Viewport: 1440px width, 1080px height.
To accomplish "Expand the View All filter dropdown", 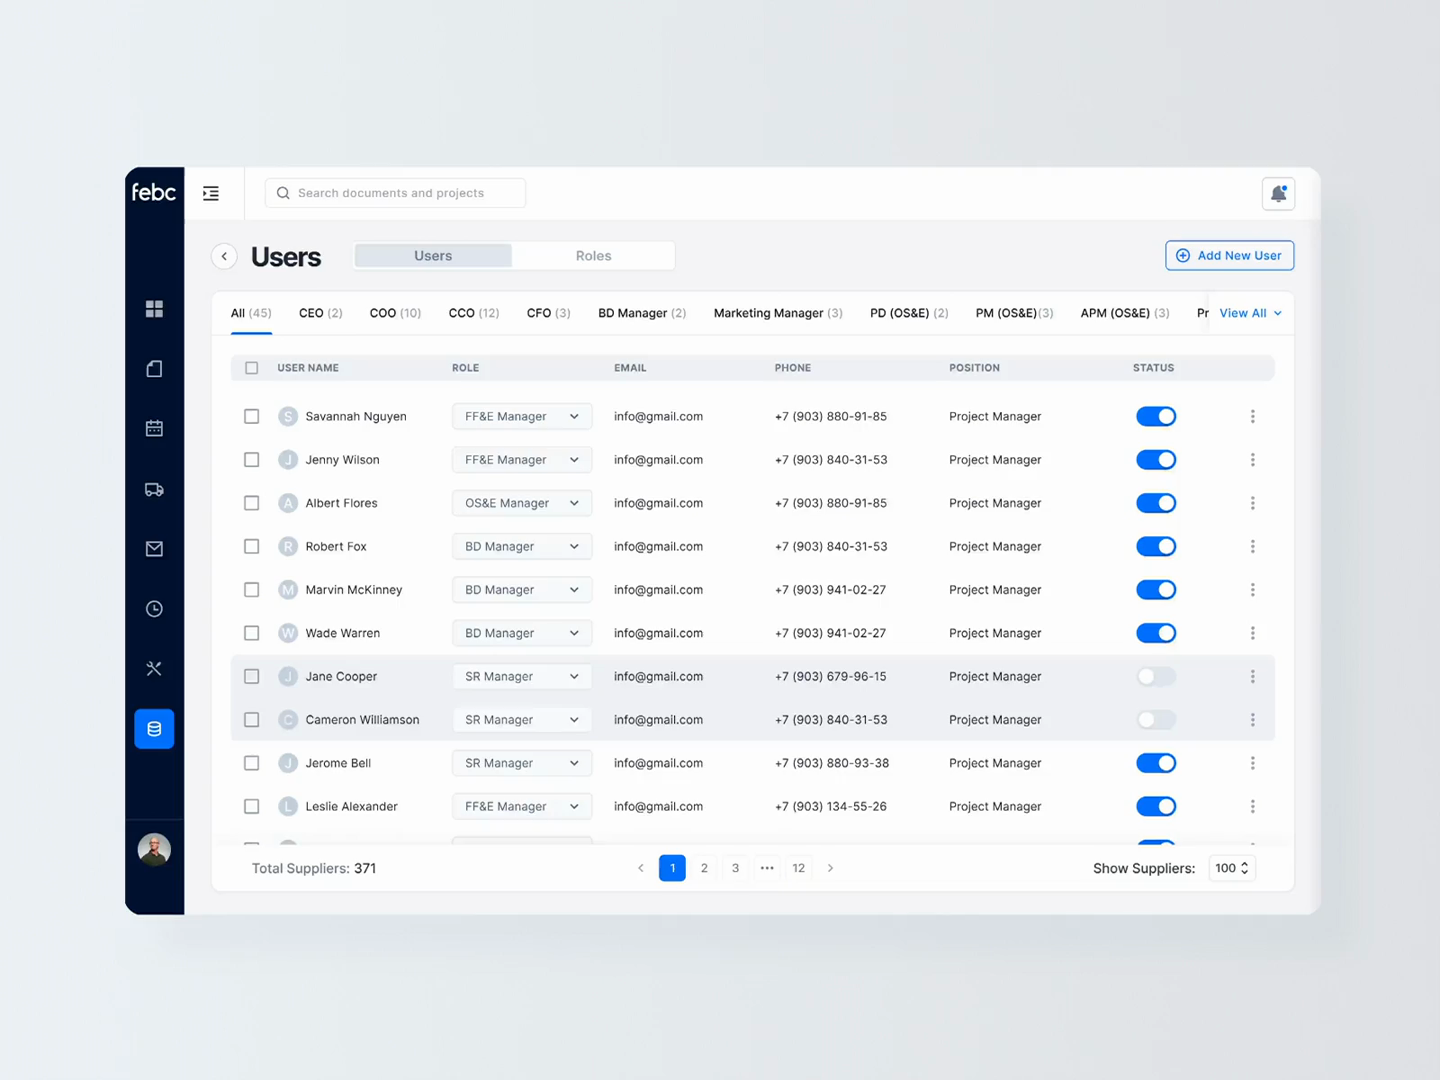I will coord(1249,313).
